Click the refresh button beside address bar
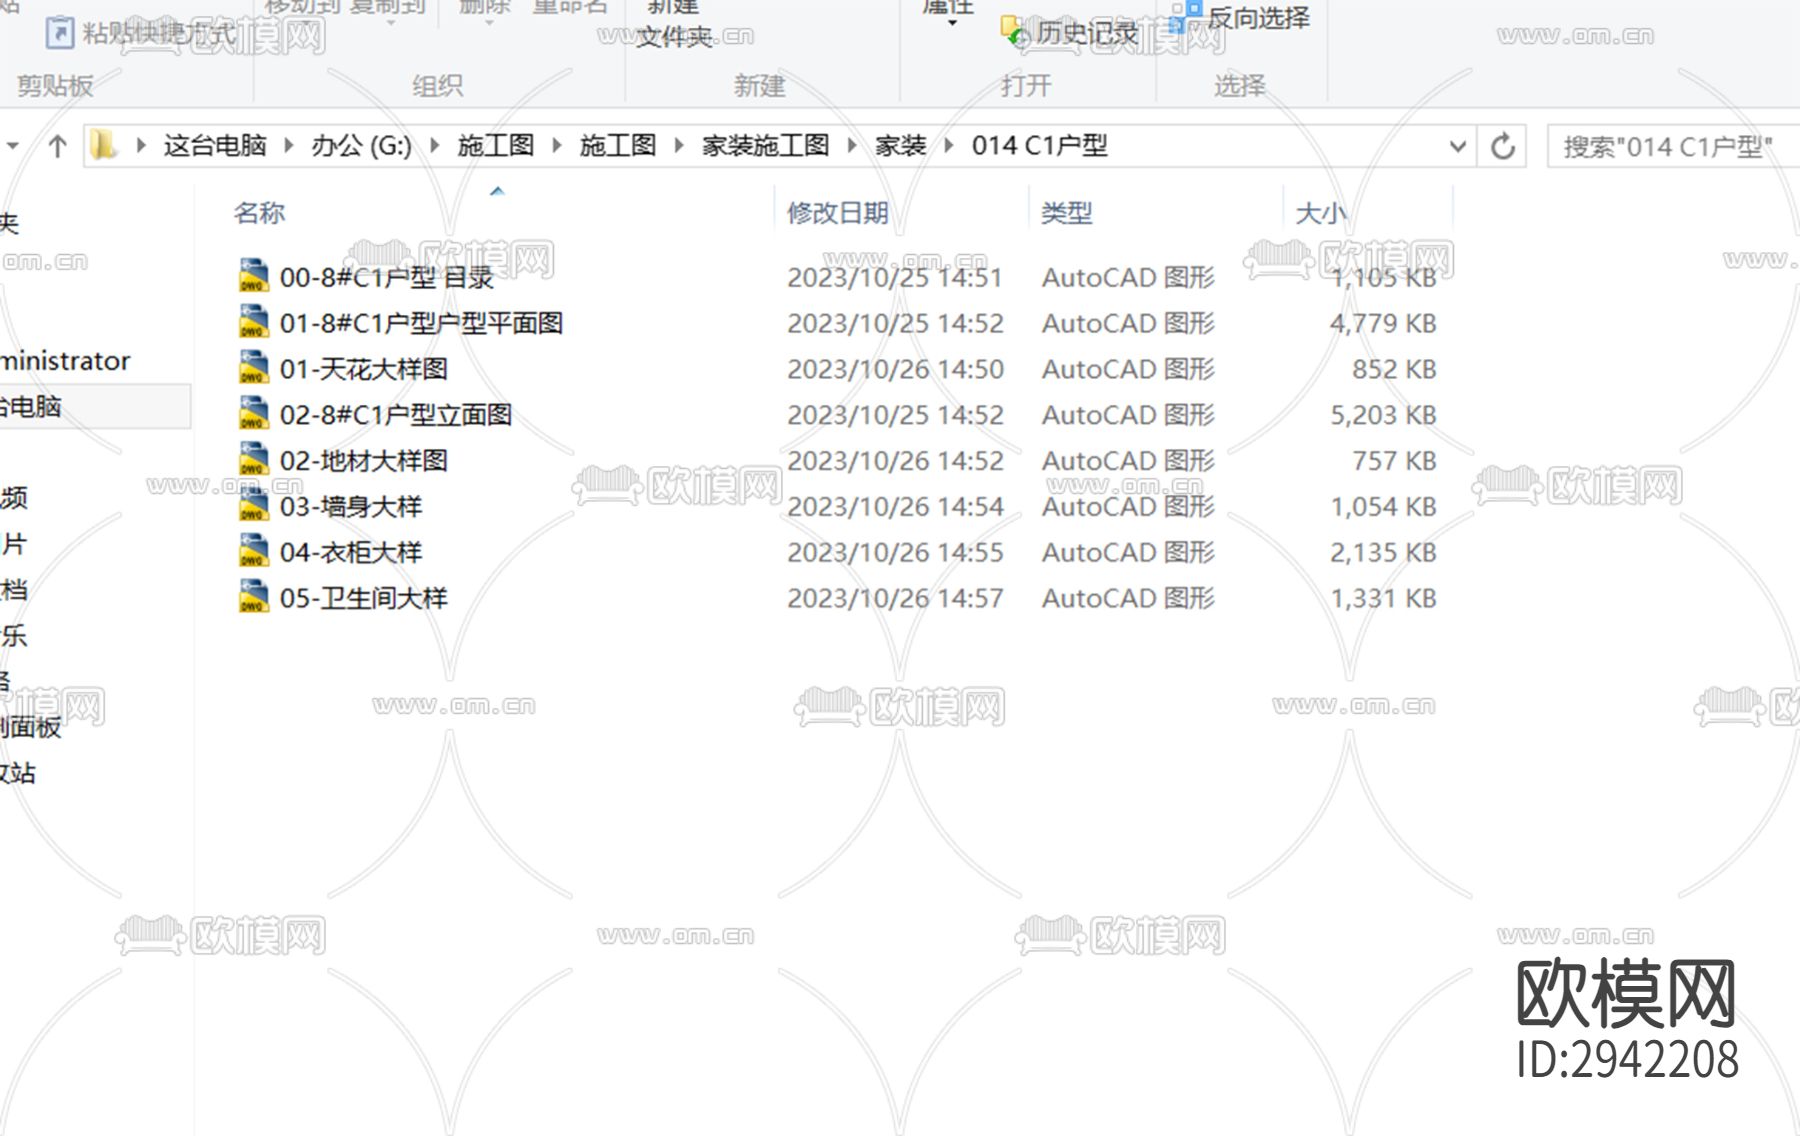Image resolution: width=1800 pixels, height=1136 pixels. click(1503, 145)
